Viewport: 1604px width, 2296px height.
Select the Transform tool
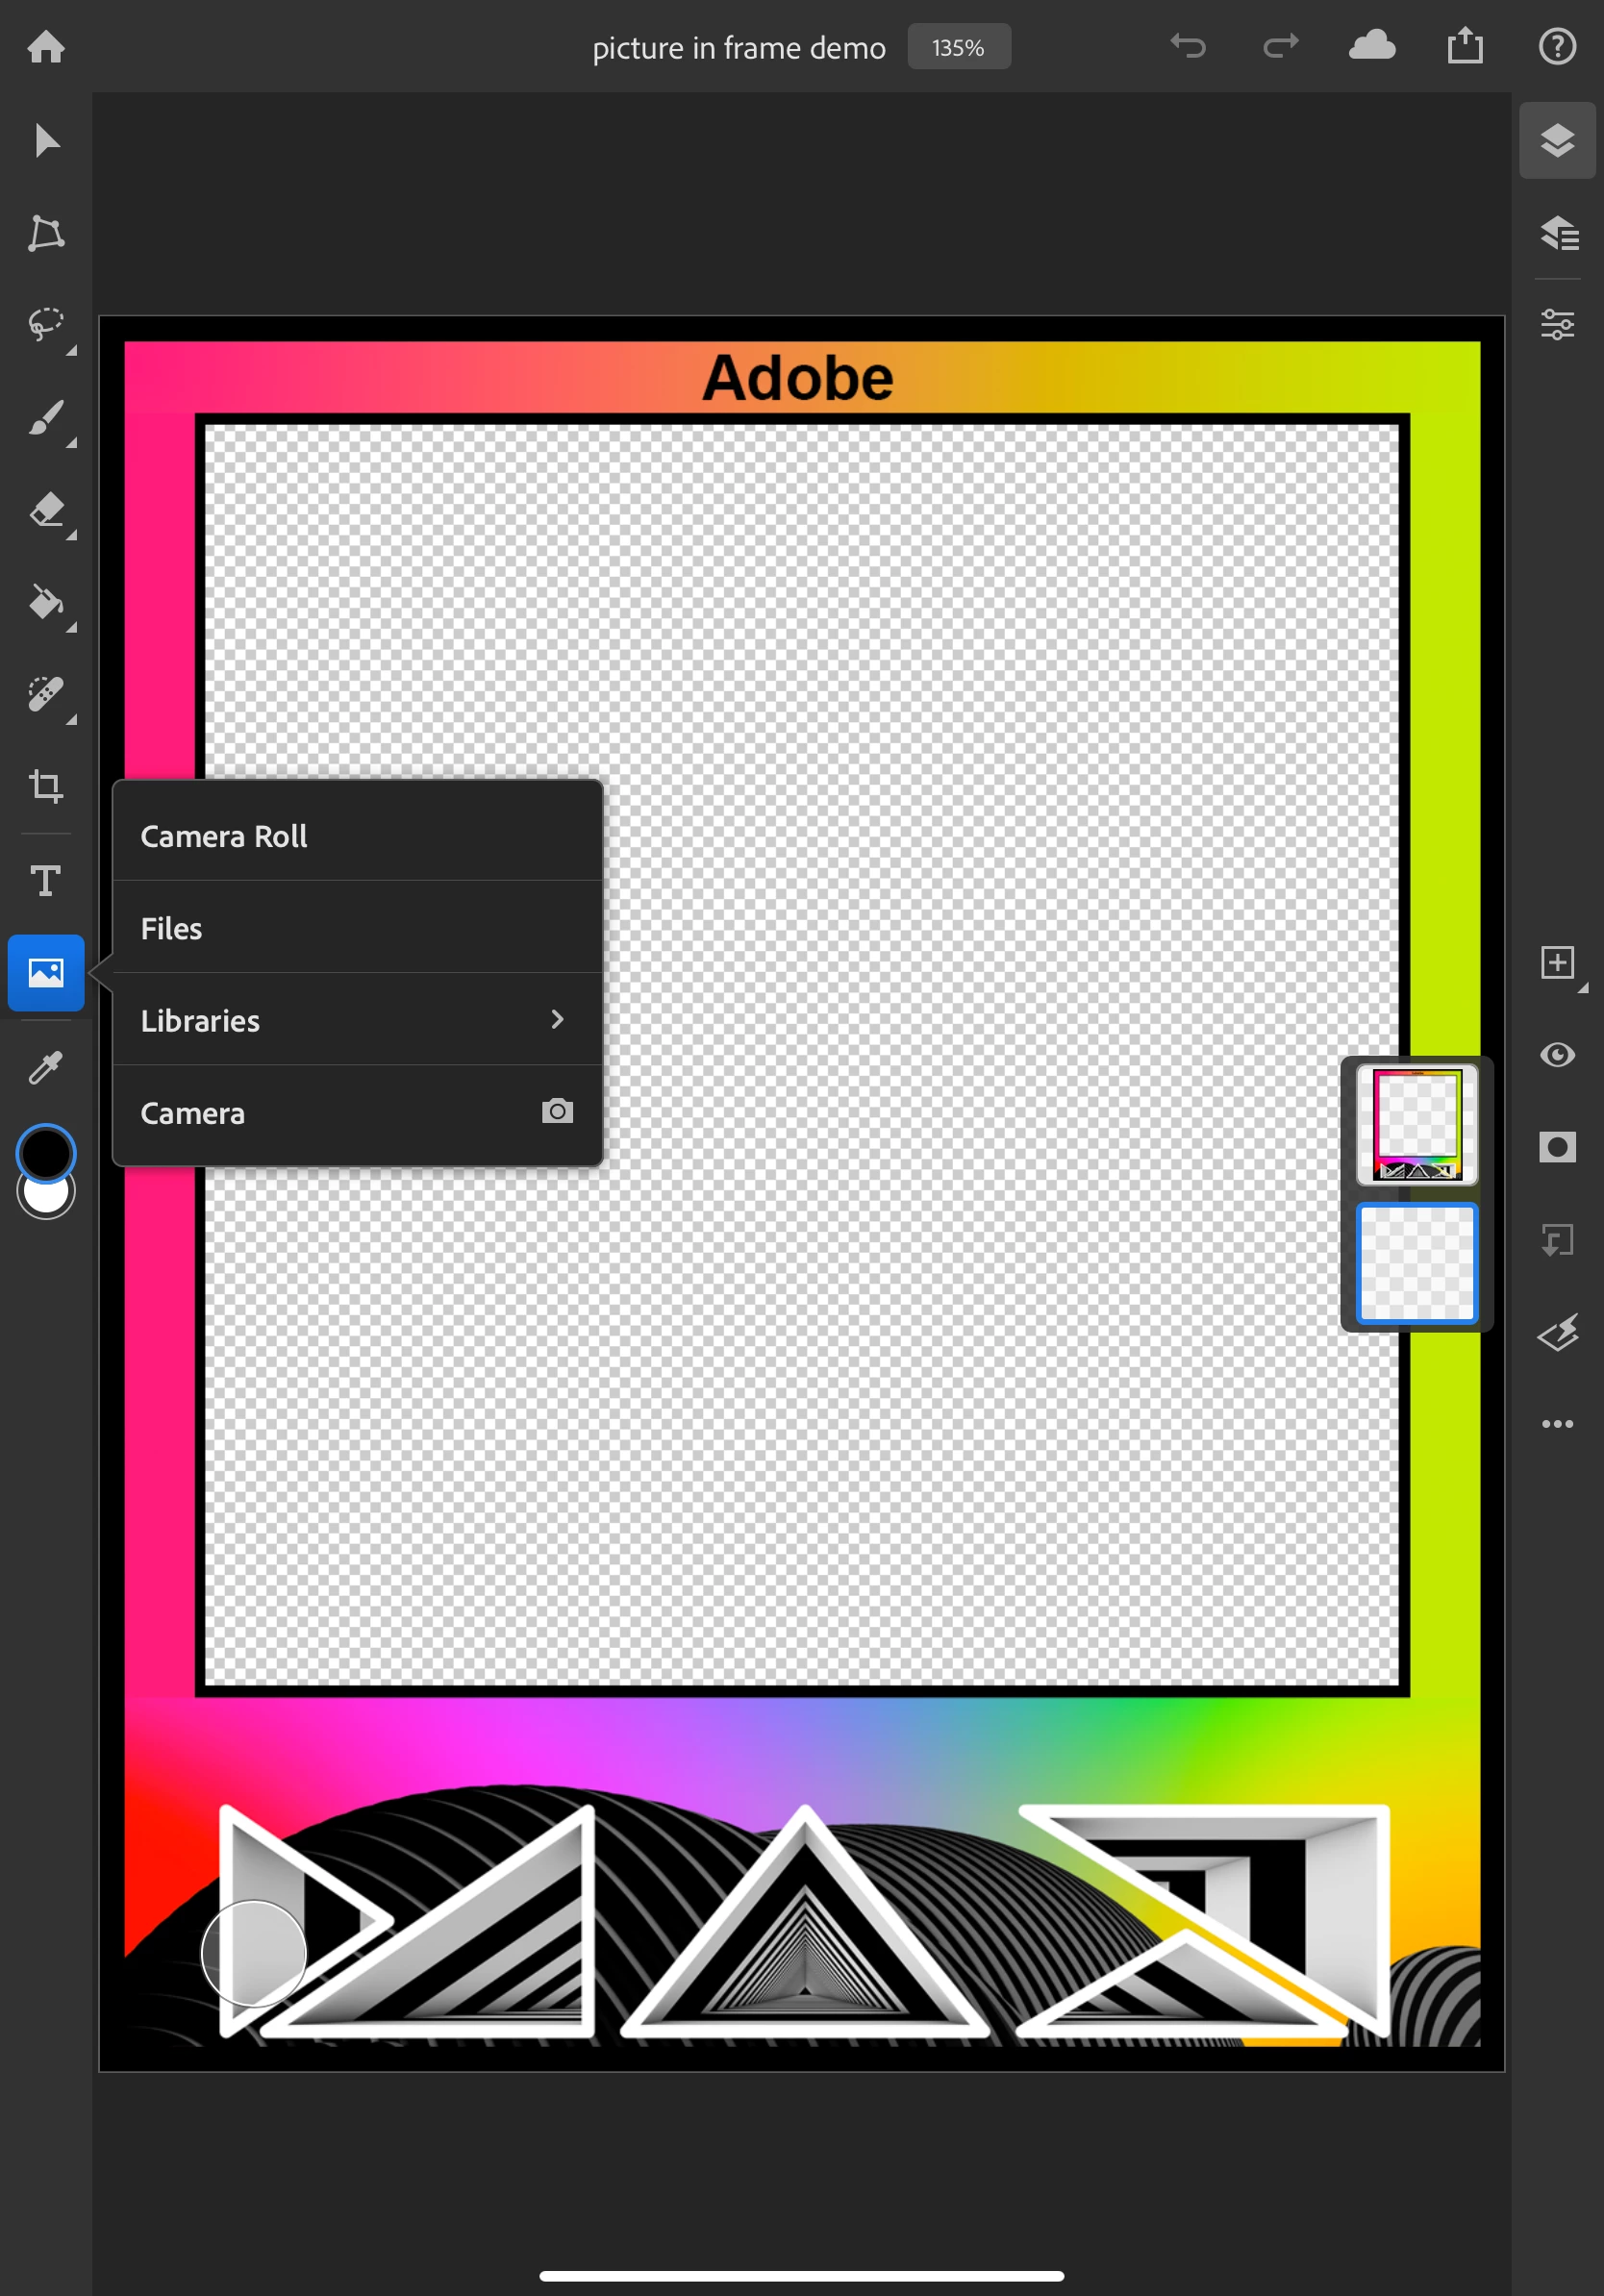(x=46, y=233)
